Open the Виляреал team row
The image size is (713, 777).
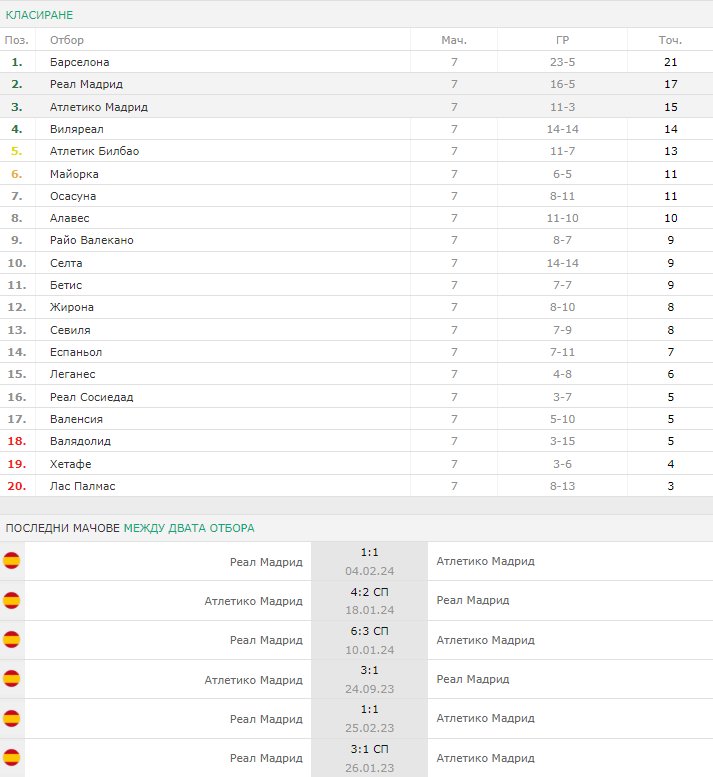[x=356, y=129]
